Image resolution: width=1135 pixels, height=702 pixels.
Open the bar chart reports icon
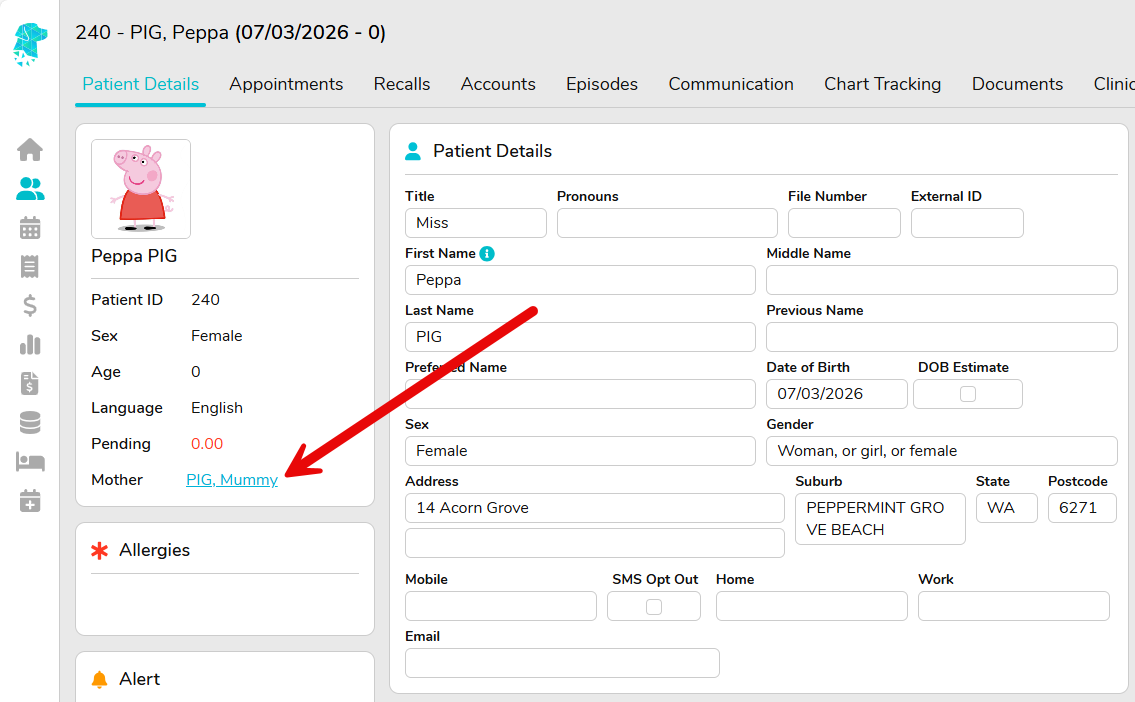pos(30,345)
